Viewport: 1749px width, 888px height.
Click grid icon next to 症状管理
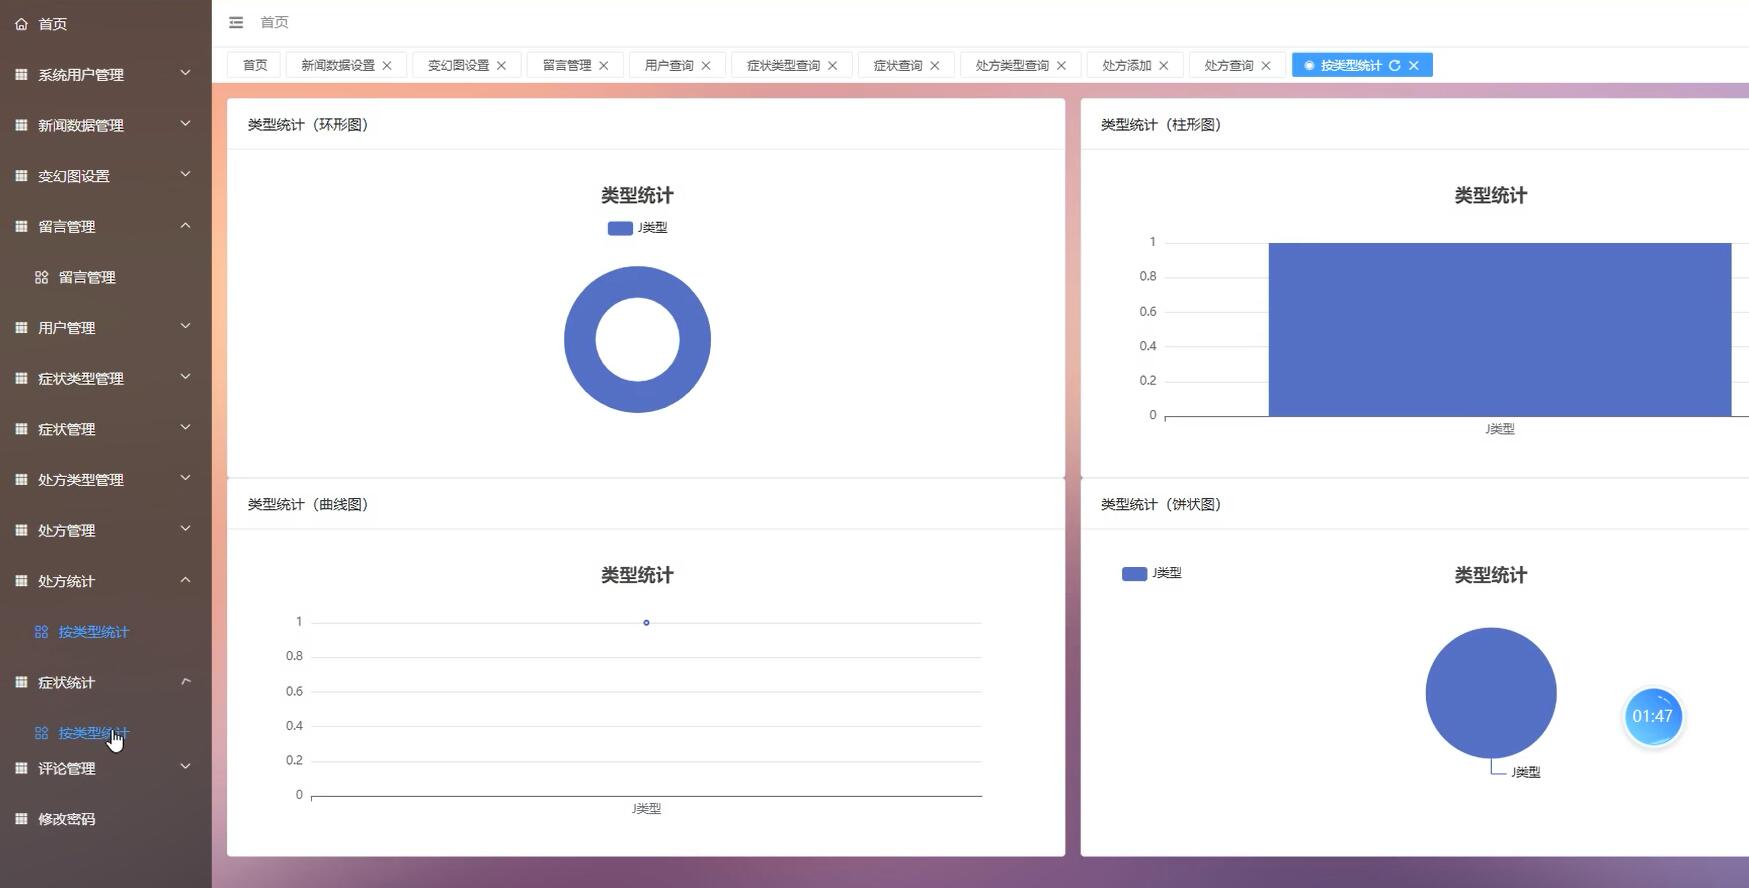(x=21, y=429)
